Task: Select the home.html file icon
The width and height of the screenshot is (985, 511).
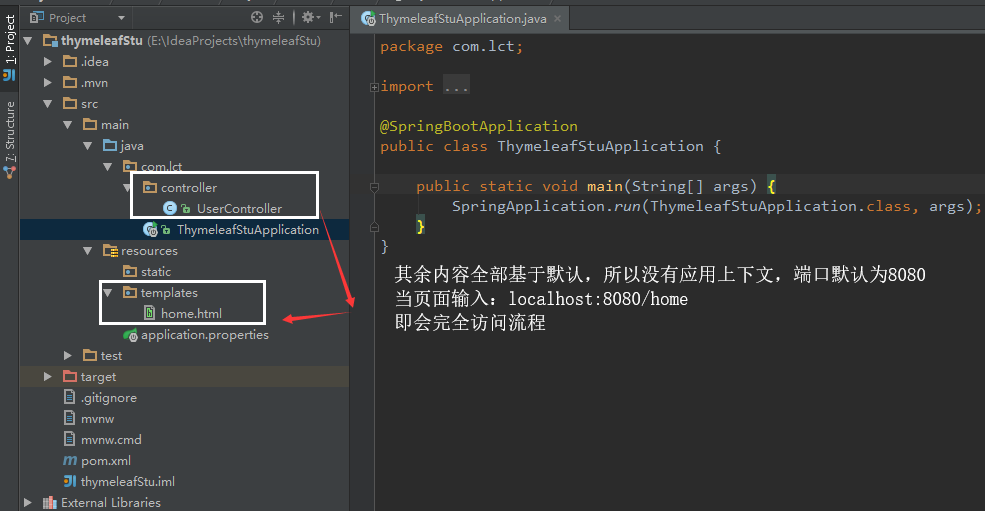Action: click(x=150, y=313)
